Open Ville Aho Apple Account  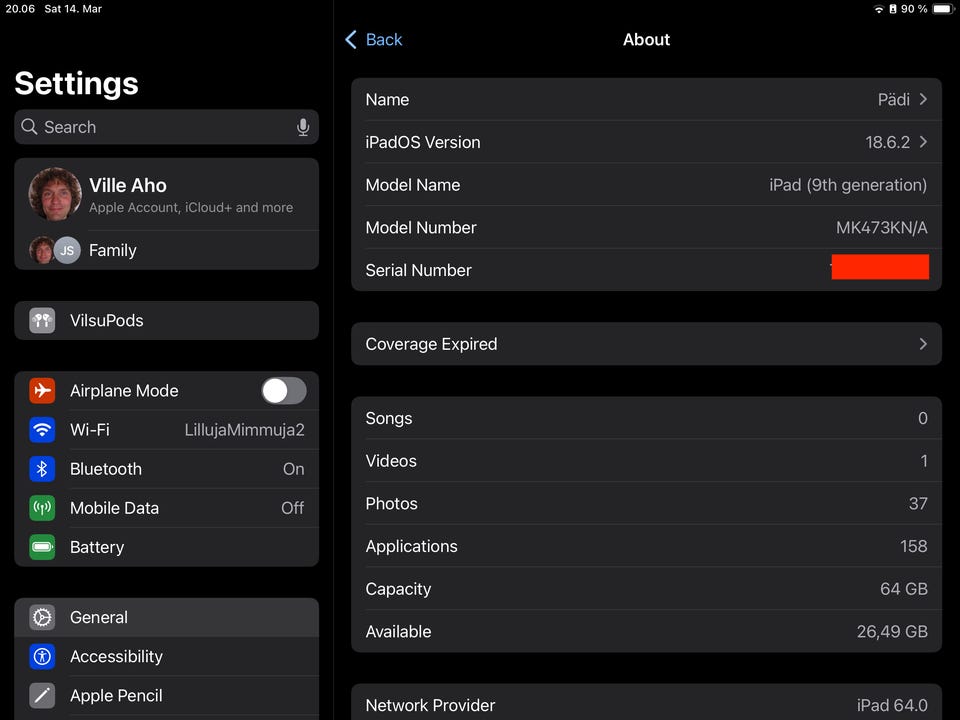(x=166, y=194)
